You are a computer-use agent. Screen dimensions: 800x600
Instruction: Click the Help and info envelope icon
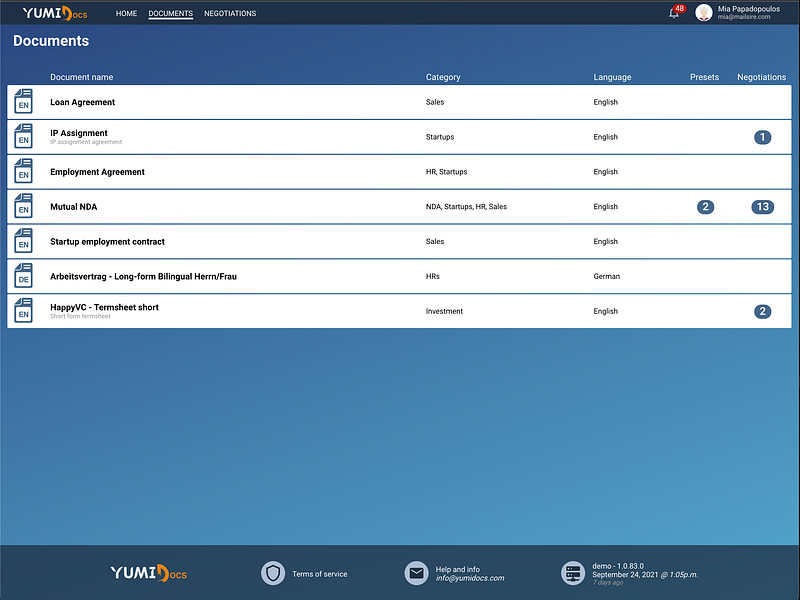416,573
